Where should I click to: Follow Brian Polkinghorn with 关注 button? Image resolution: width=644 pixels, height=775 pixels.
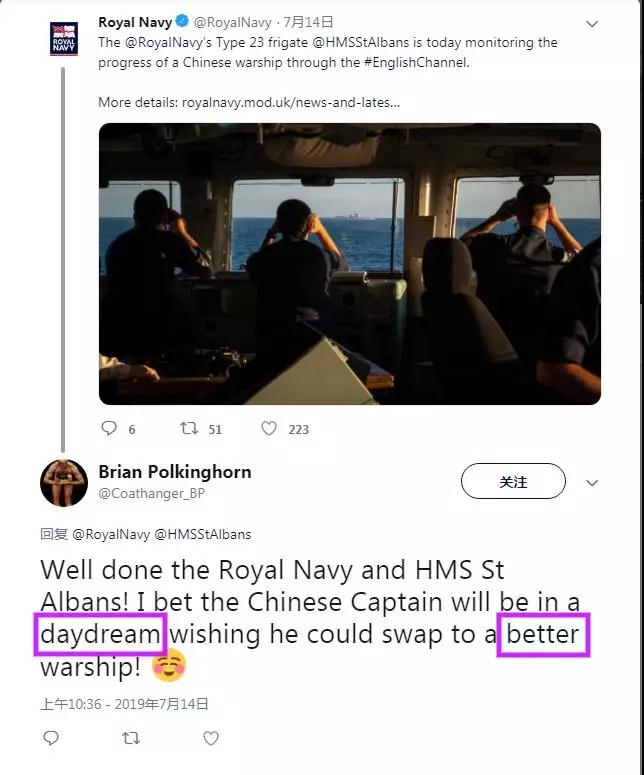[513, 481]
